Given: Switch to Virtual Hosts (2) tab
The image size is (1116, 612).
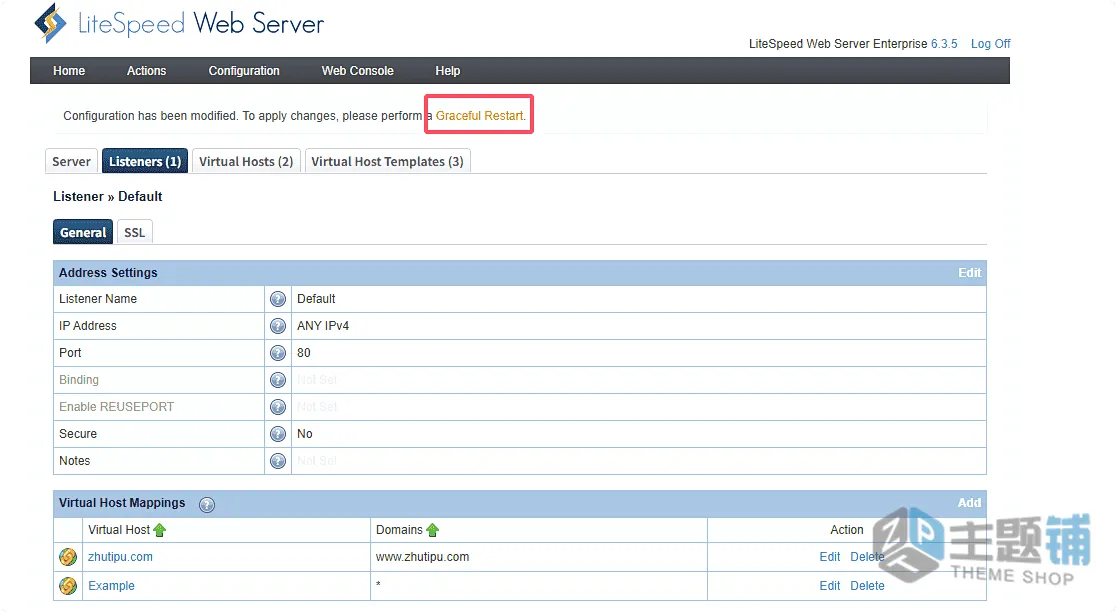Looking at the screenshot, I should click(x=246, y=162).
